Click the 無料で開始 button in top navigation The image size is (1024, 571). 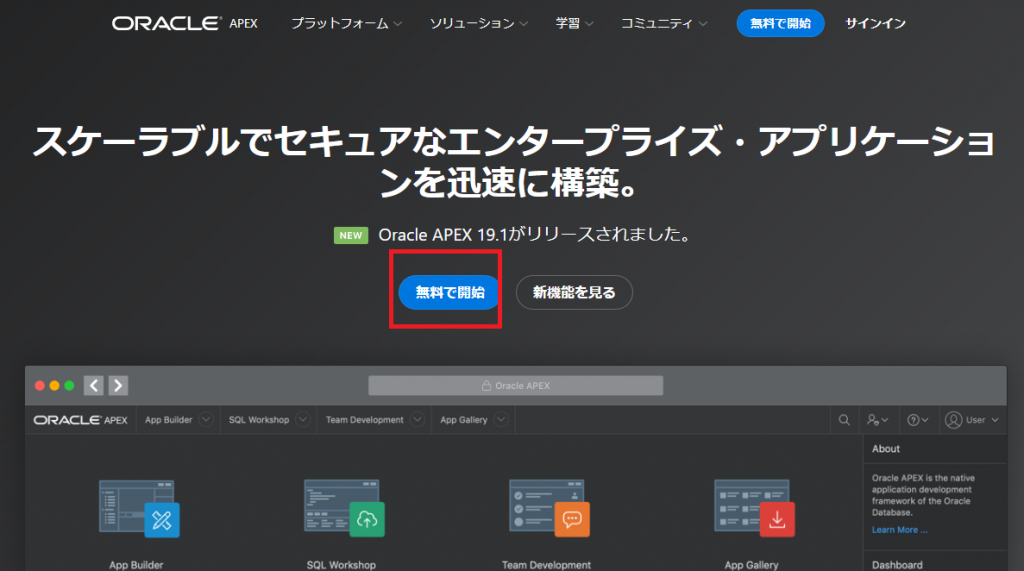(780, 24)
